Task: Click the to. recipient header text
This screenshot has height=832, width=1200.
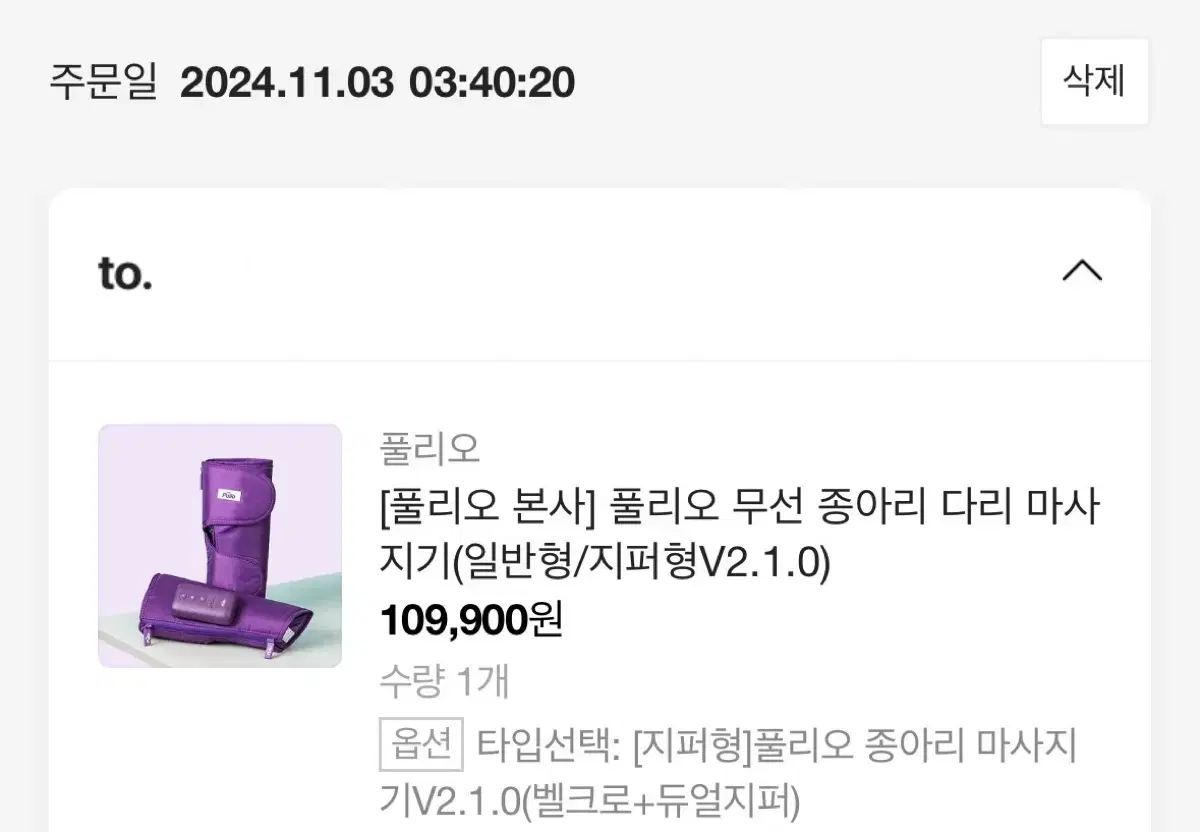Action: [125, 272]
